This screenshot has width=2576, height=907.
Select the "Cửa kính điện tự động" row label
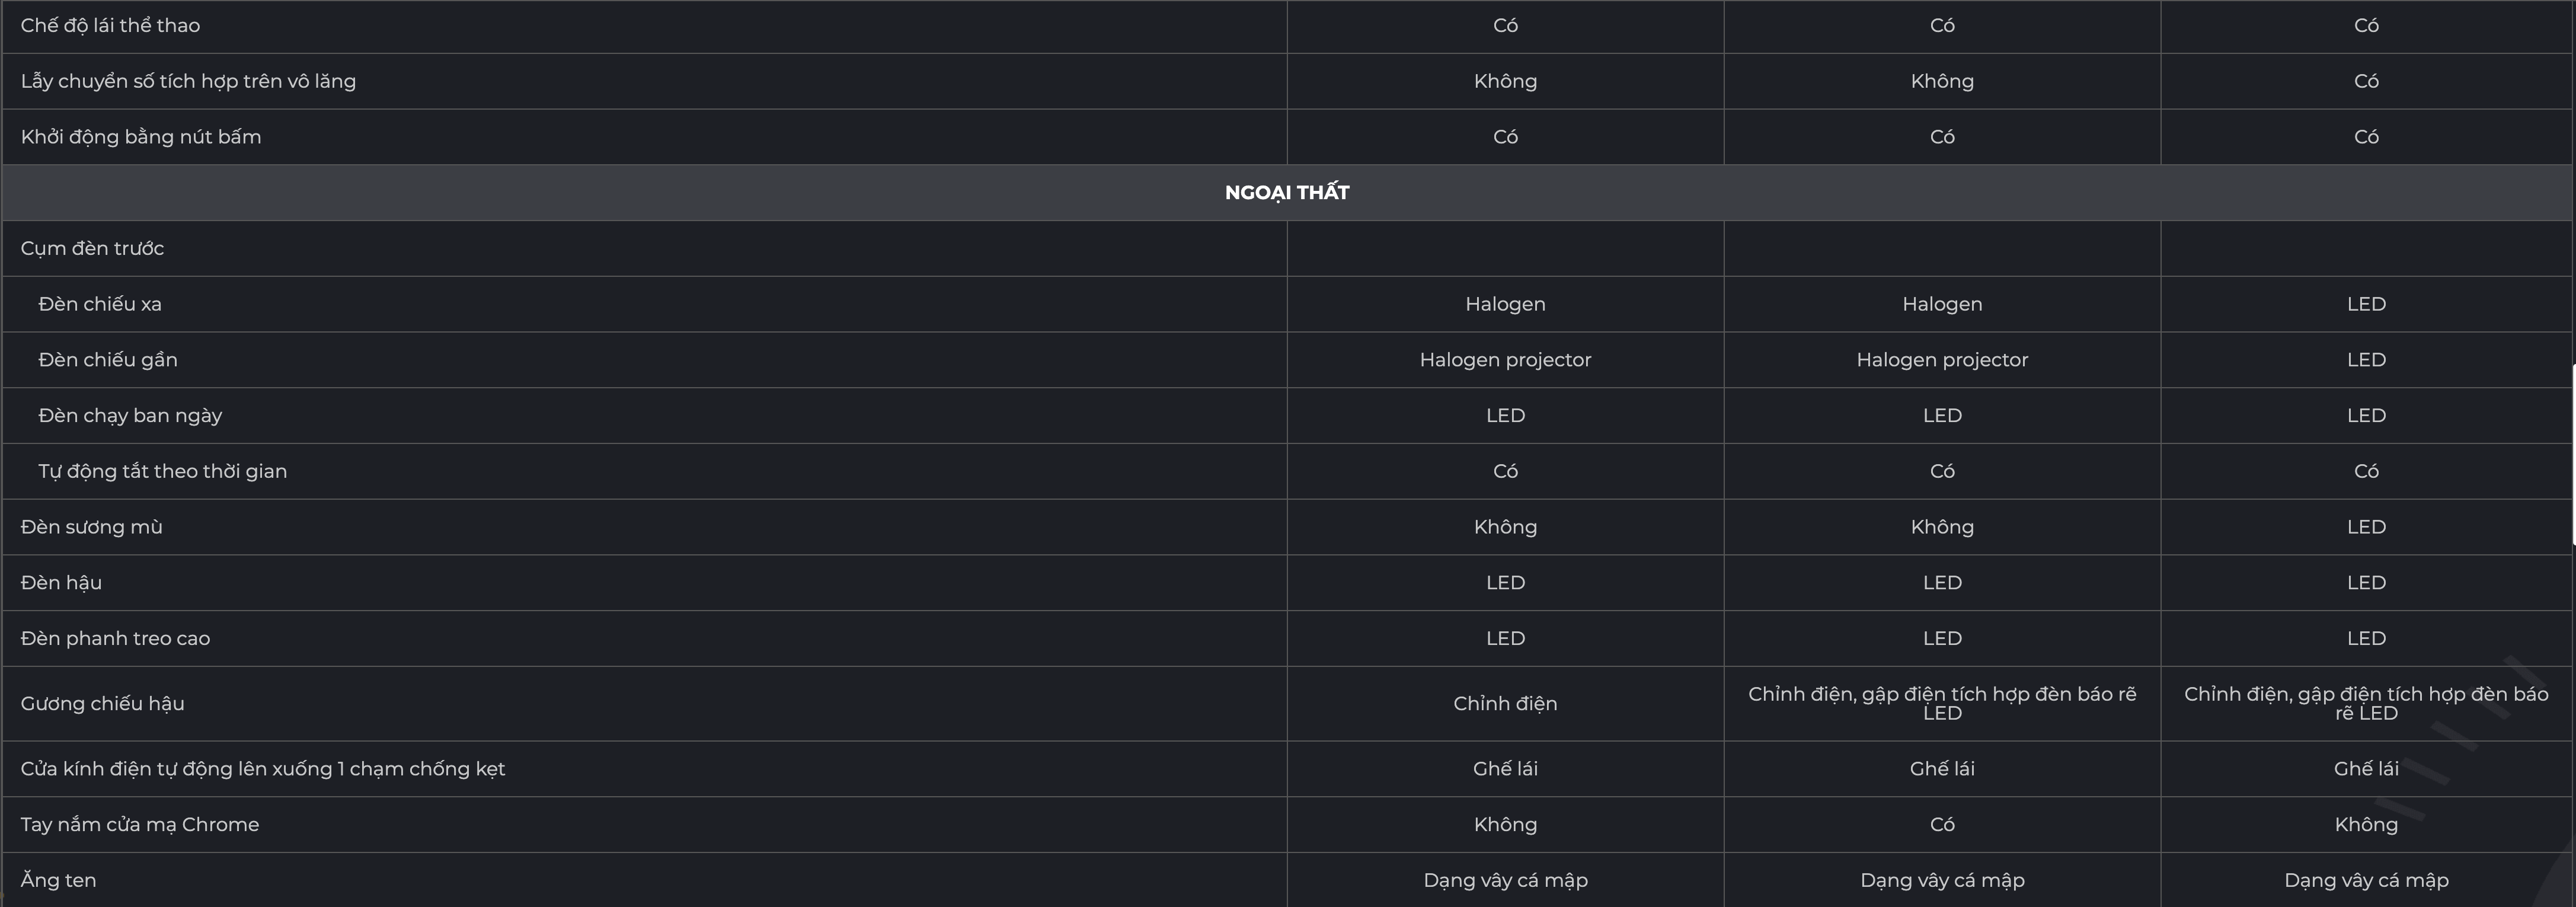(x=262, y=769)
